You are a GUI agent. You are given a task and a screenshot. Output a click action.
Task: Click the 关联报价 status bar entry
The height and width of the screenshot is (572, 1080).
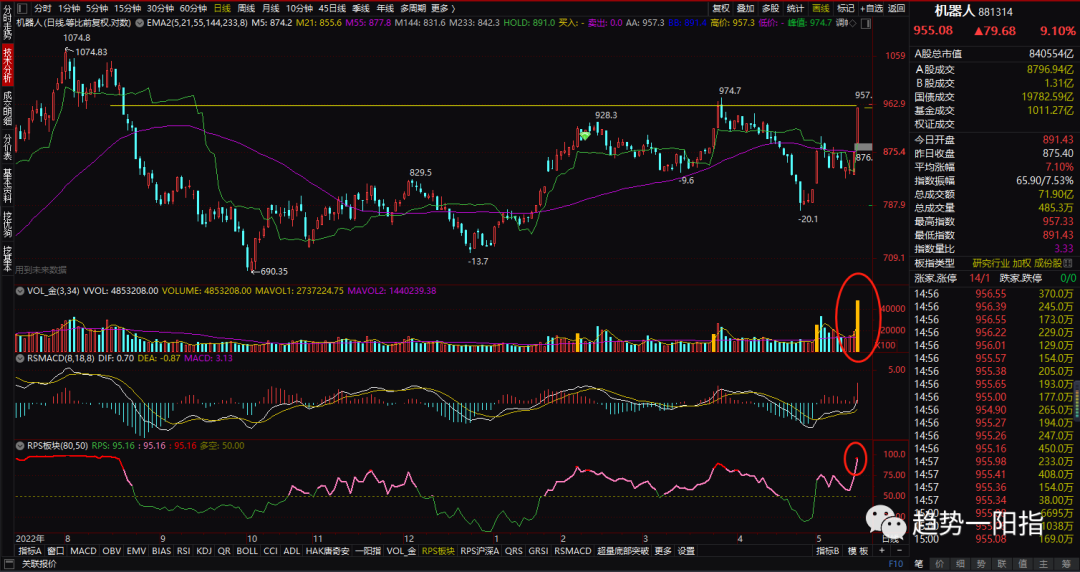(39, 564)
